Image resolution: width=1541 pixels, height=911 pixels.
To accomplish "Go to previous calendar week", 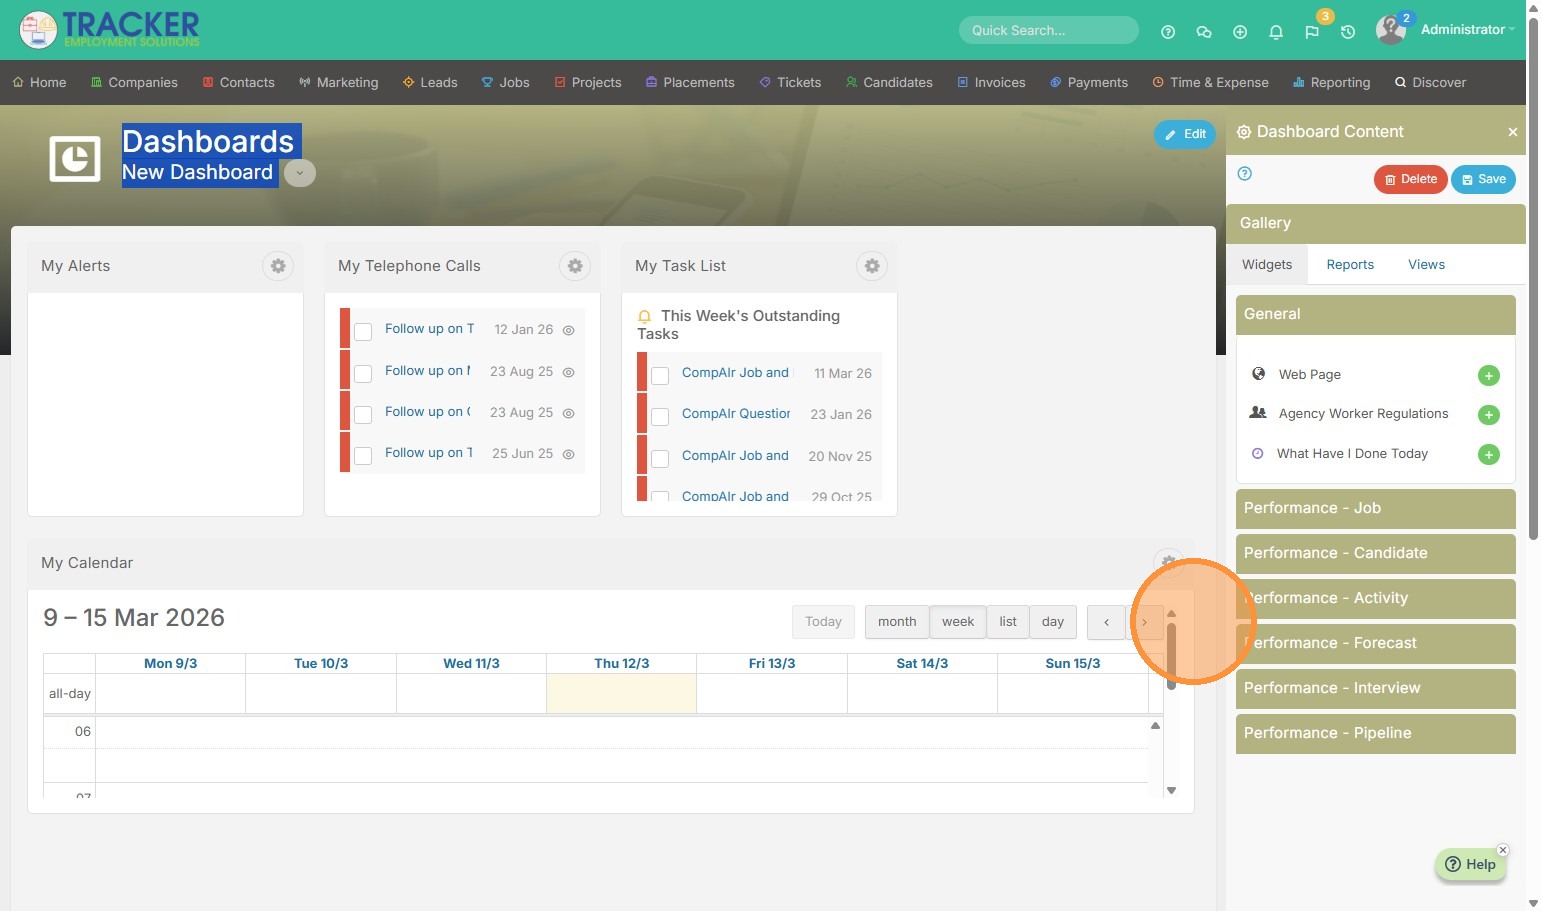I will [1106, 622].
